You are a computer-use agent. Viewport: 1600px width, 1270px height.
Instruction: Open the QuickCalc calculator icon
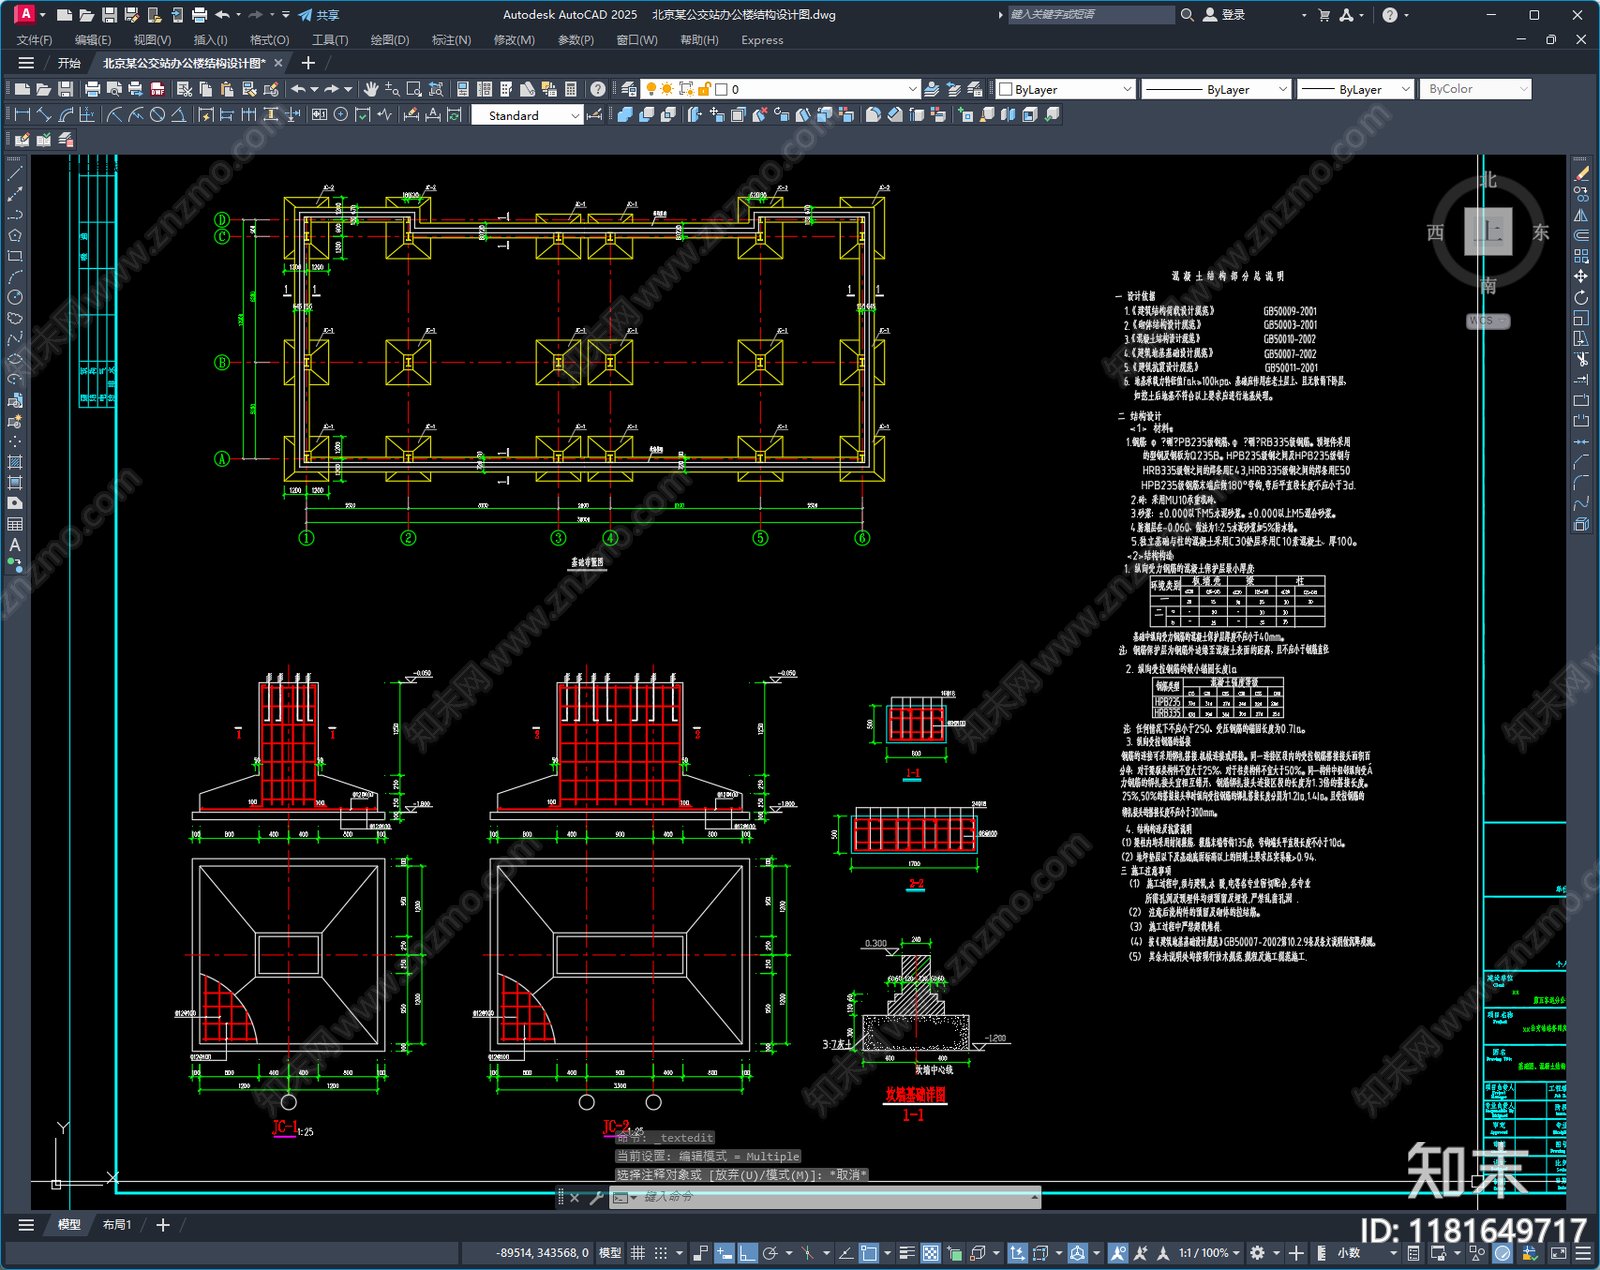(571, 89)
